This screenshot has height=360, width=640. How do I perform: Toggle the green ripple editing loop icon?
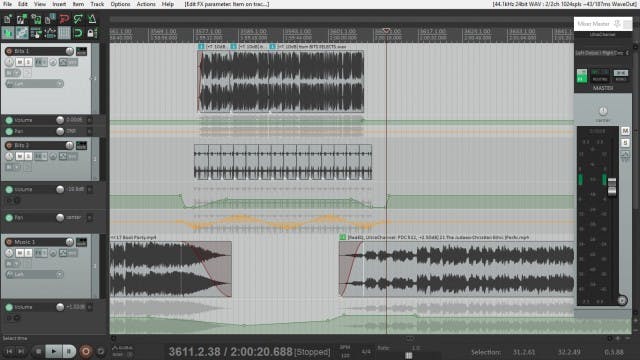click(78, 33)
